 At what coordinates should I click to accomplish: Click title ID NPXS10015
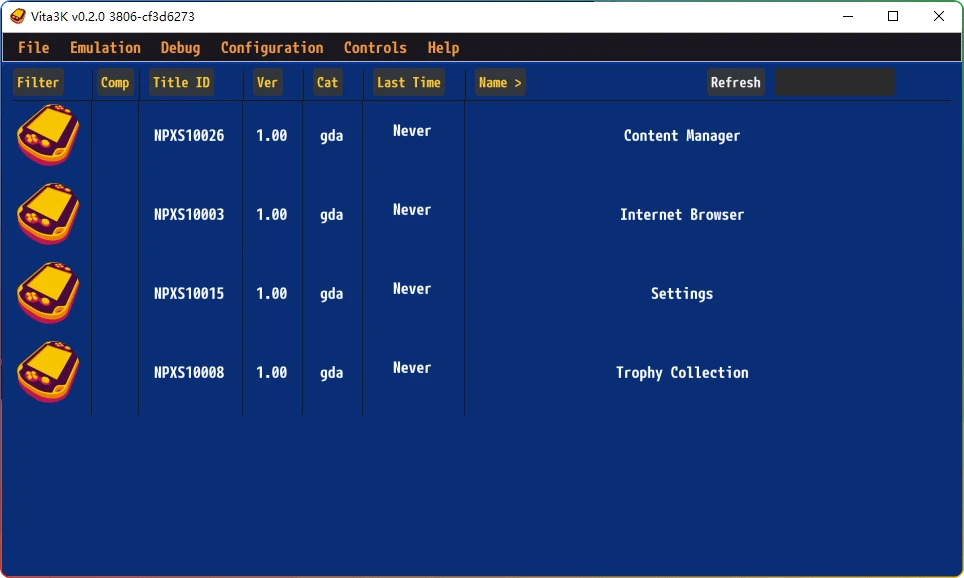tap(189, 293)
